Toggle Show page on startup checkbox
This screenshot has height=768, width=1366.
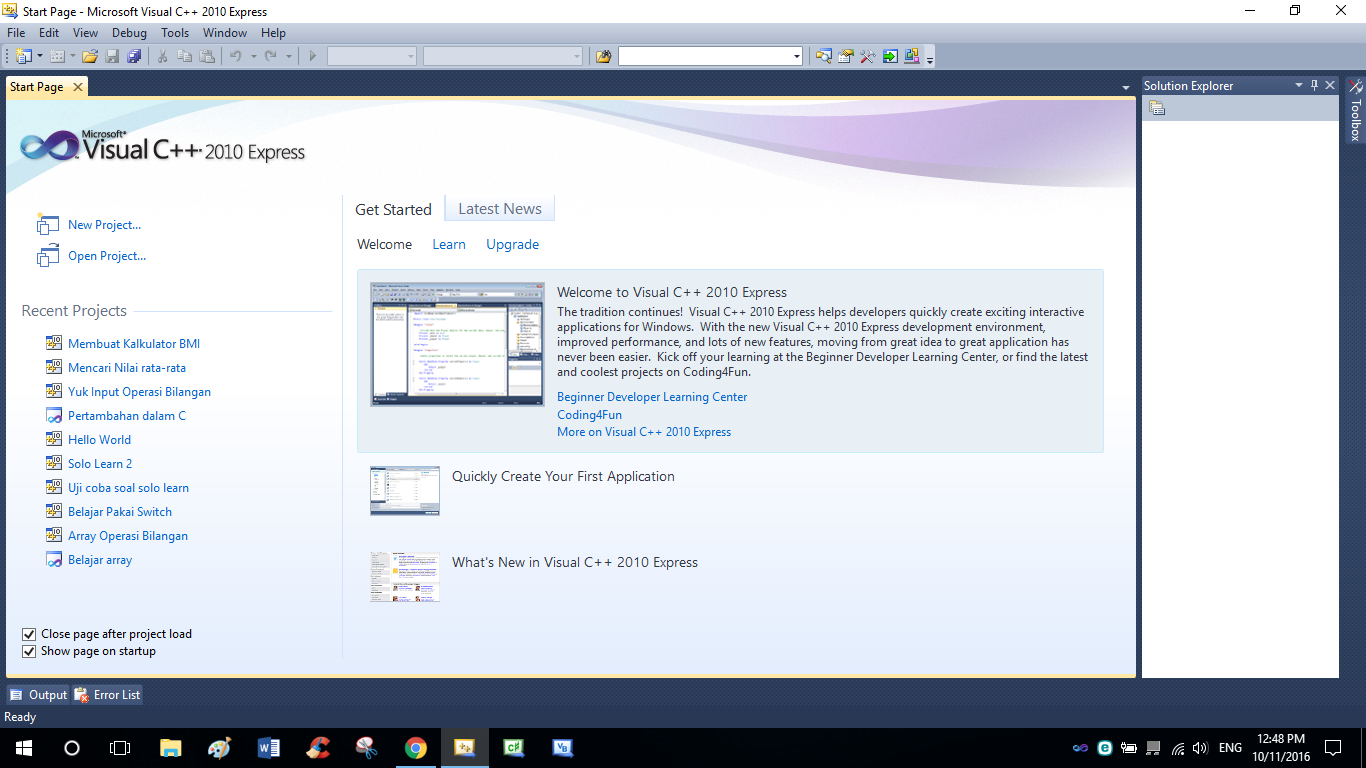29,651
